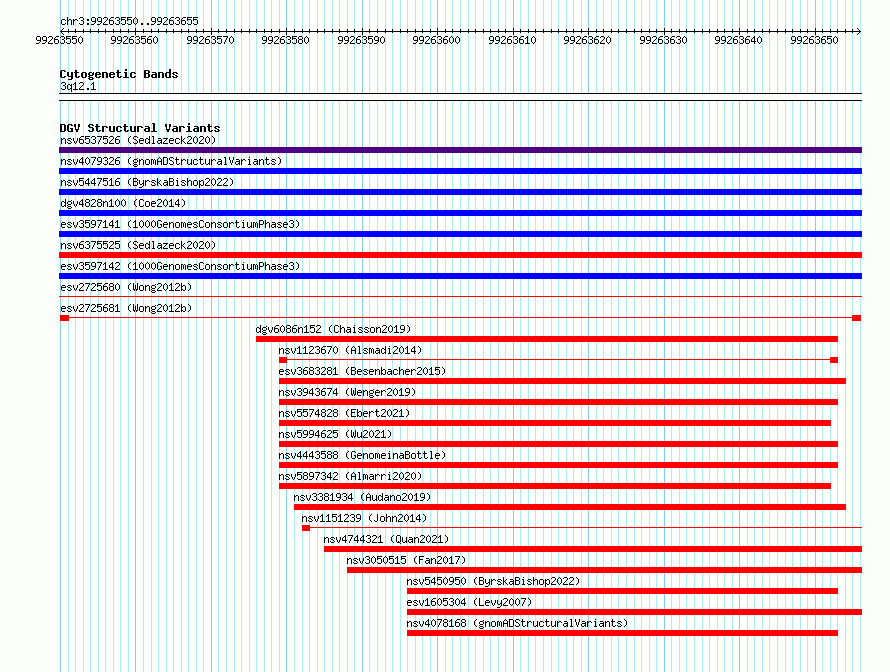Select the blue esv3597141 feature bar
Viewport: 890px width, 672px height.
click(460, 234)
